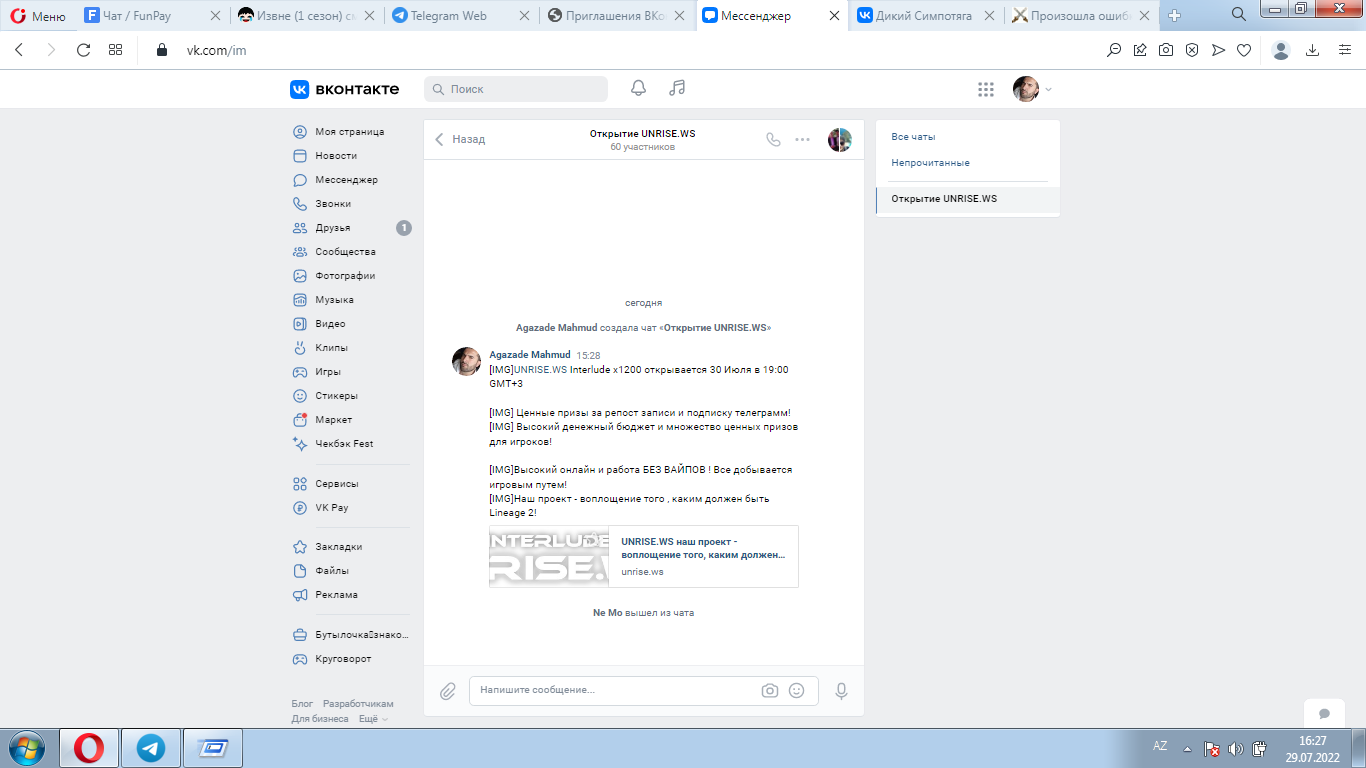1366x768 pixels.
Task: Reload the page using browser refresh icon
Action: point(84,50)
